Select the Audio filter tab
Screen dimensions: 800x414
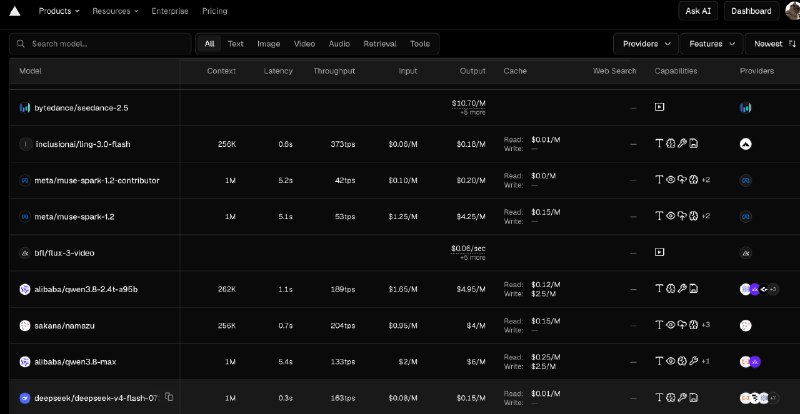[x=339, y=44]
